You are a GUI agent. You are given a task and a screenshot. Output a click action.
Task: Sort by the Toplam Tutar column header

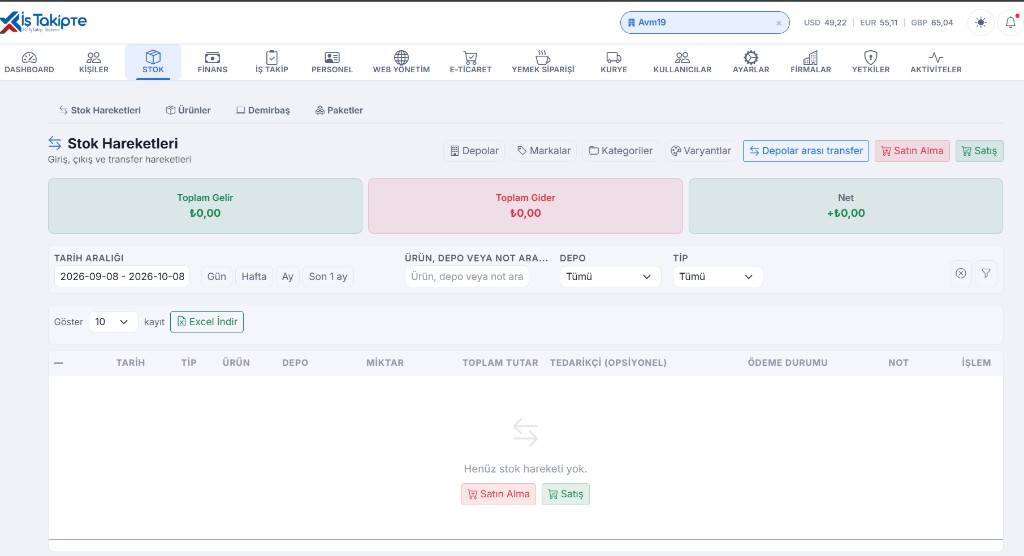coord(500,363)
